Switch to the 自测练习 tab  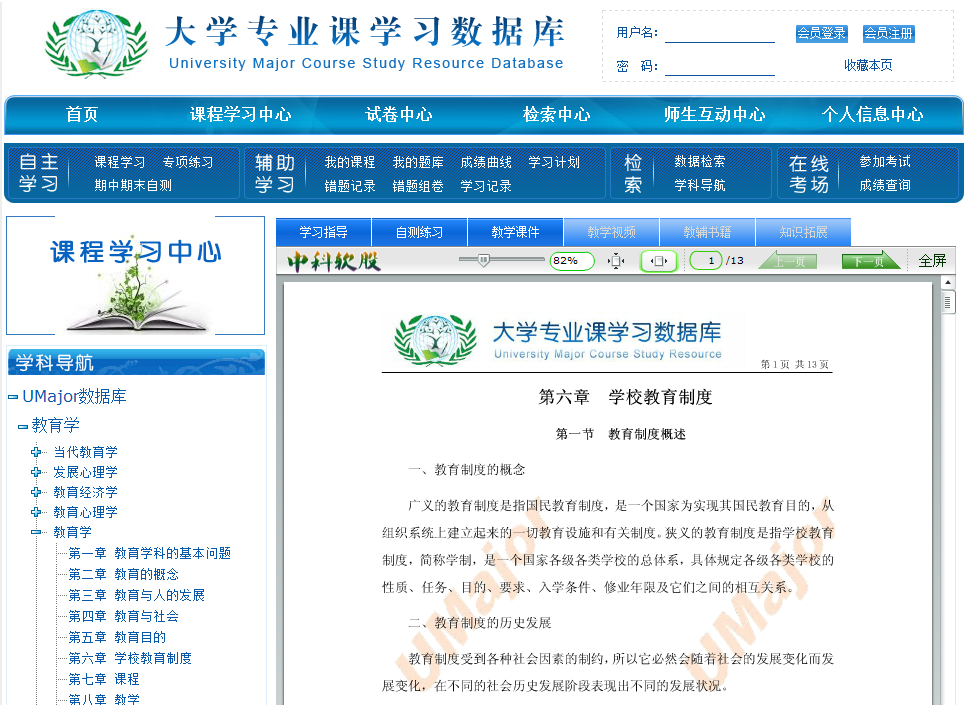pos(419,232)
